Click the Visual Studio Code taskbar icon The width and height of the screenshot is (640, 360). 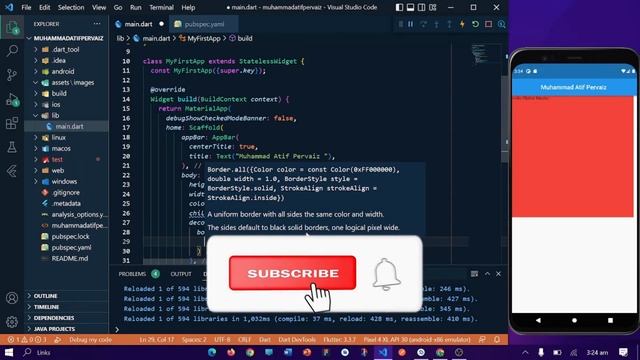click(382, 353)
